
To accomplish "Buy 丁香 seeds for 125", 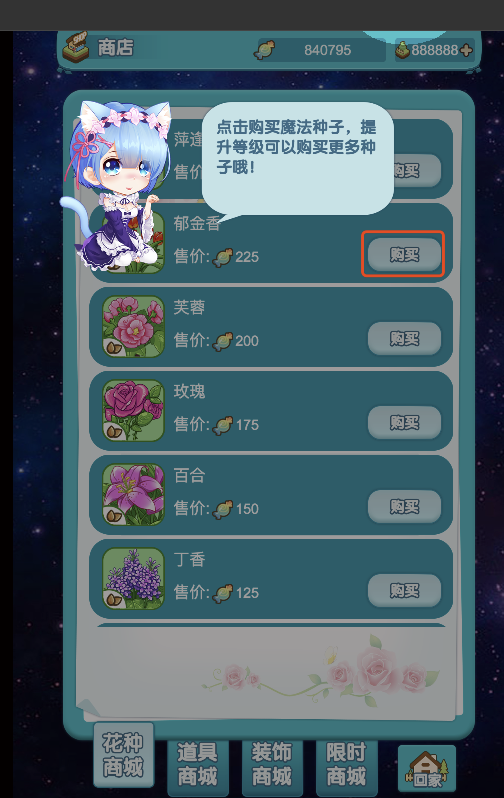I will click(404, 590).
